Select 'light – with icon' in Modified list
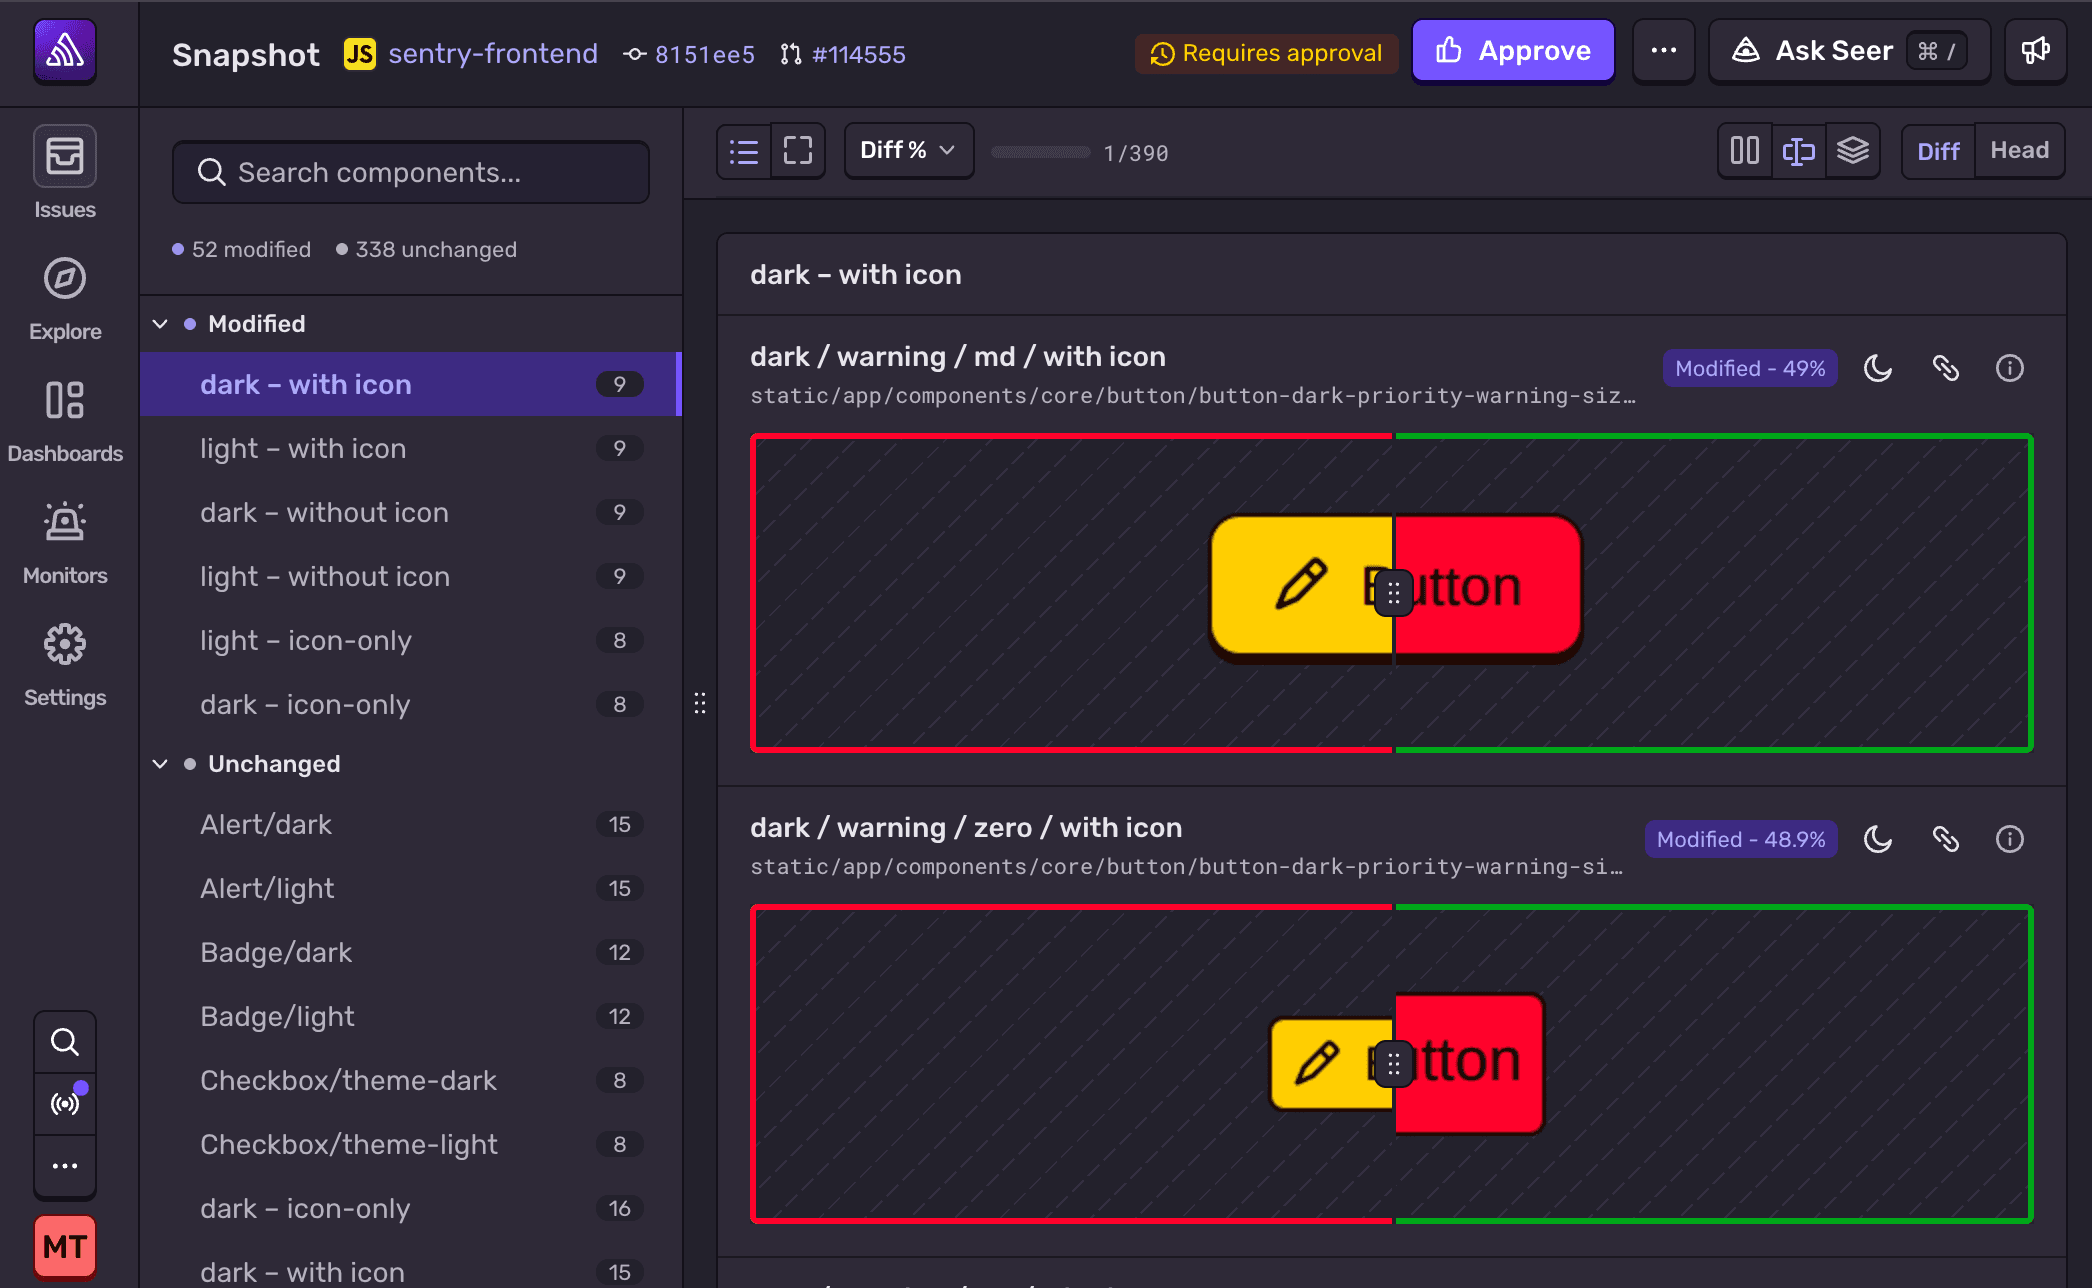 (x=411, y=448)
